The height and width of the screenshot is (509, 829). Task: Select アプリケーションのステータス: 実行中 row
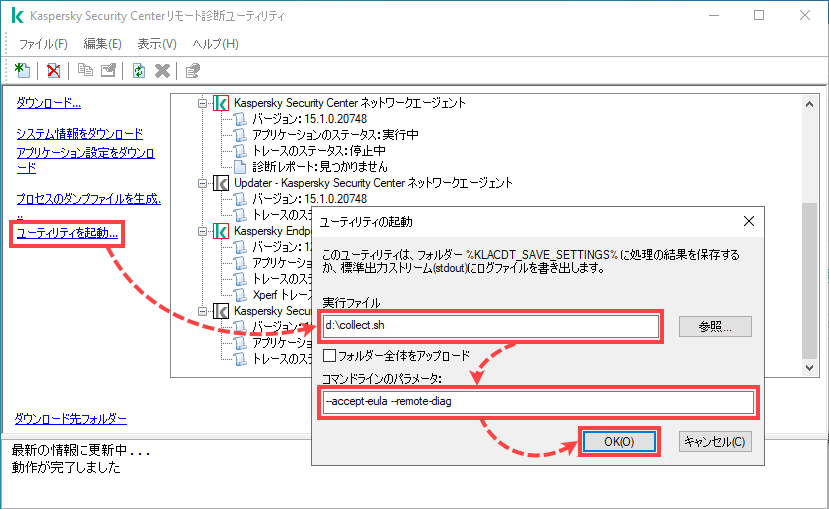pos(335,135)
